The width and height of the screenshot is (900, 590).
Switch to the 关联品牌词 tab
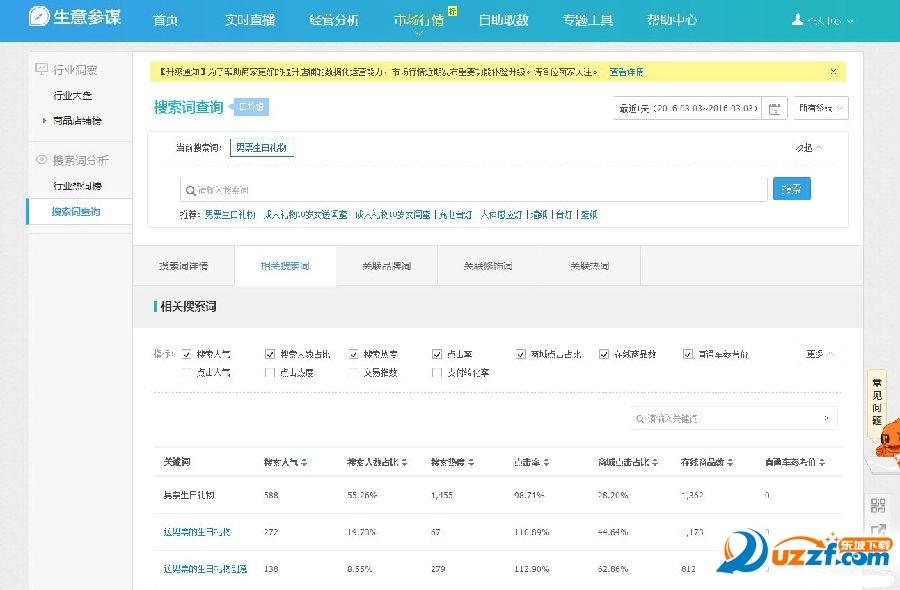click(x=387, y=266)
